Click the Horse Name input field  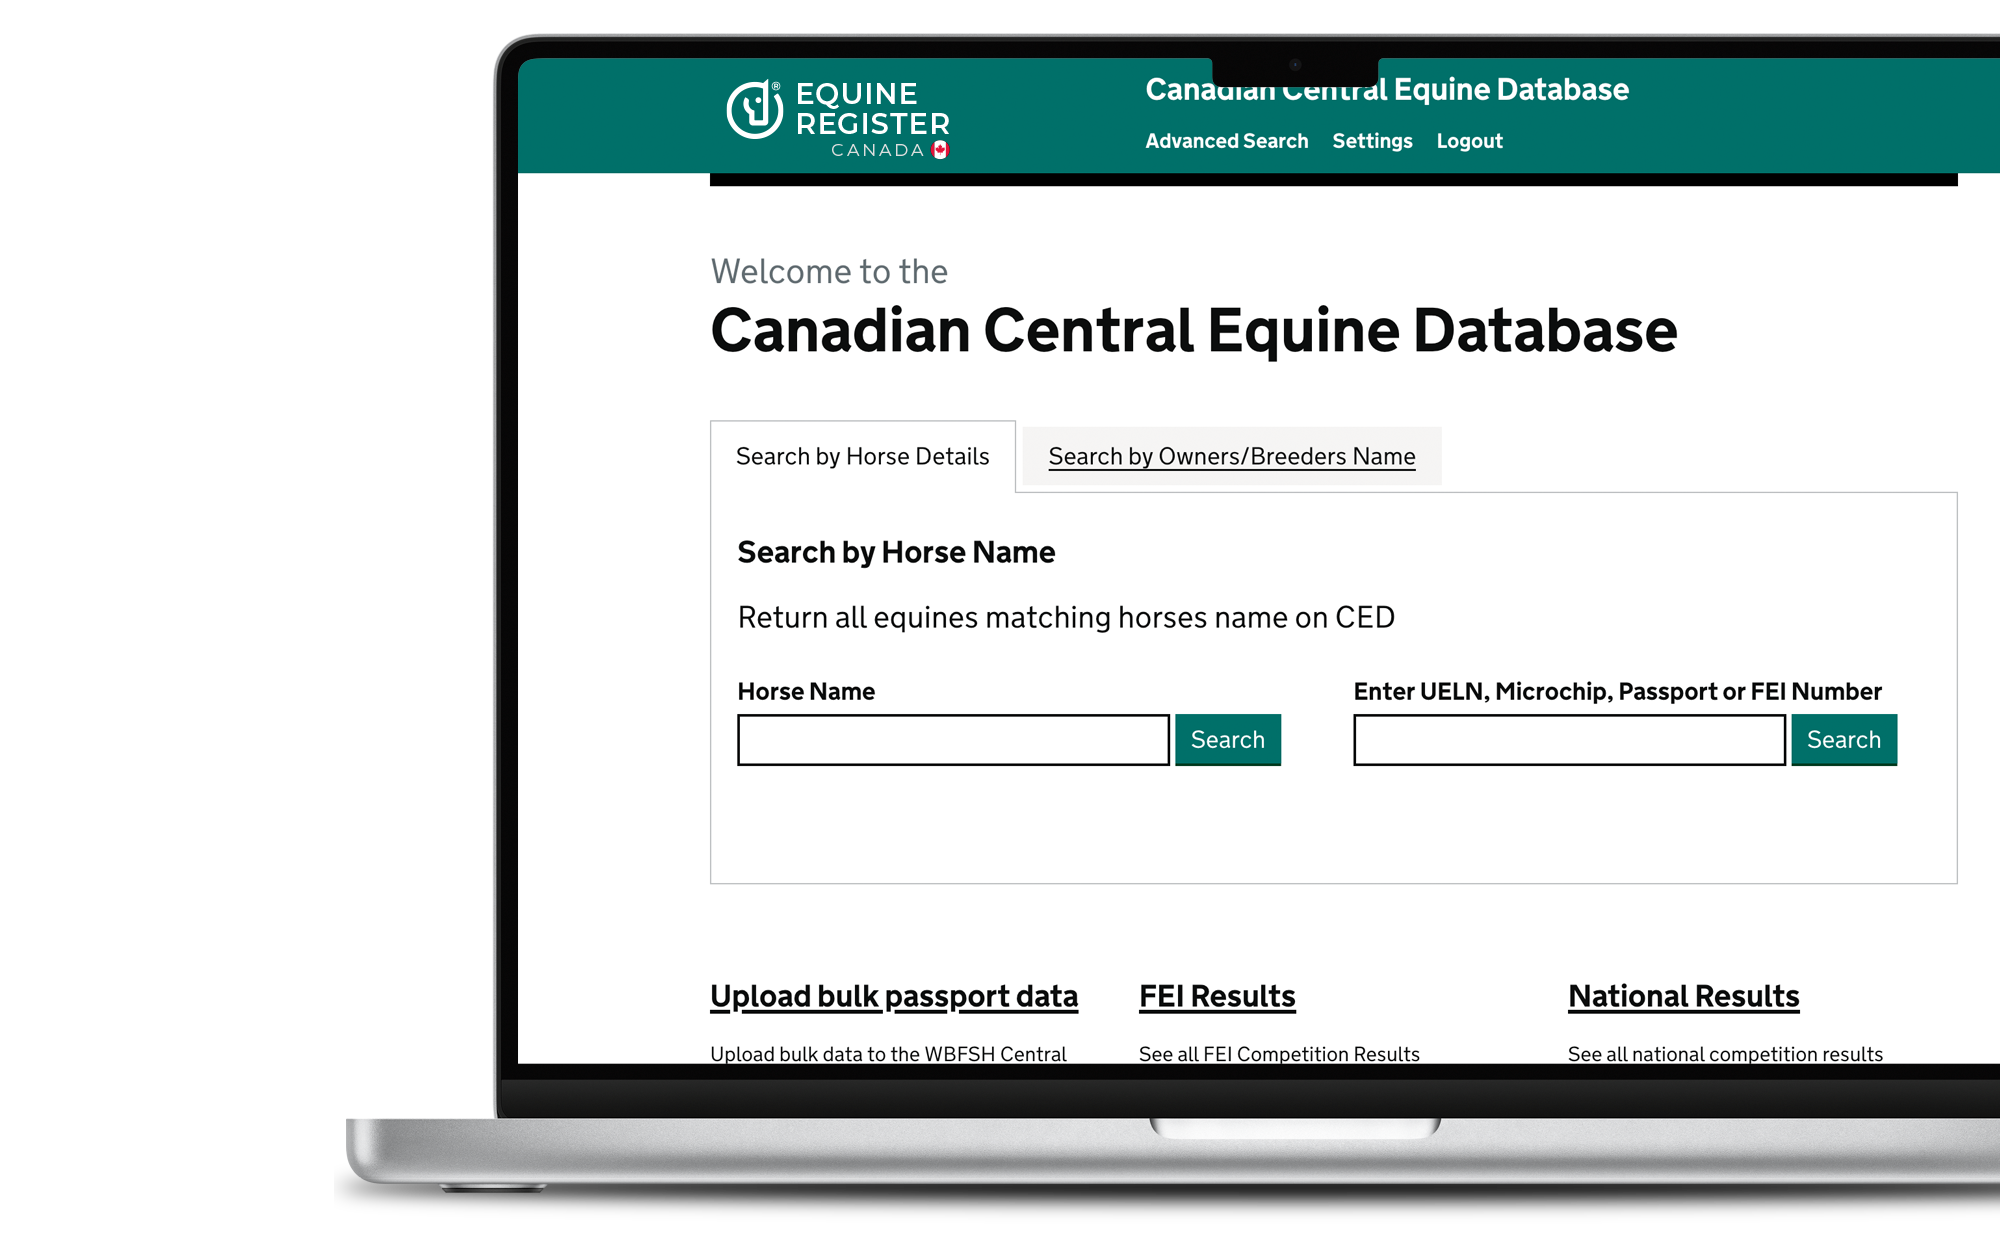pos(953,739)
